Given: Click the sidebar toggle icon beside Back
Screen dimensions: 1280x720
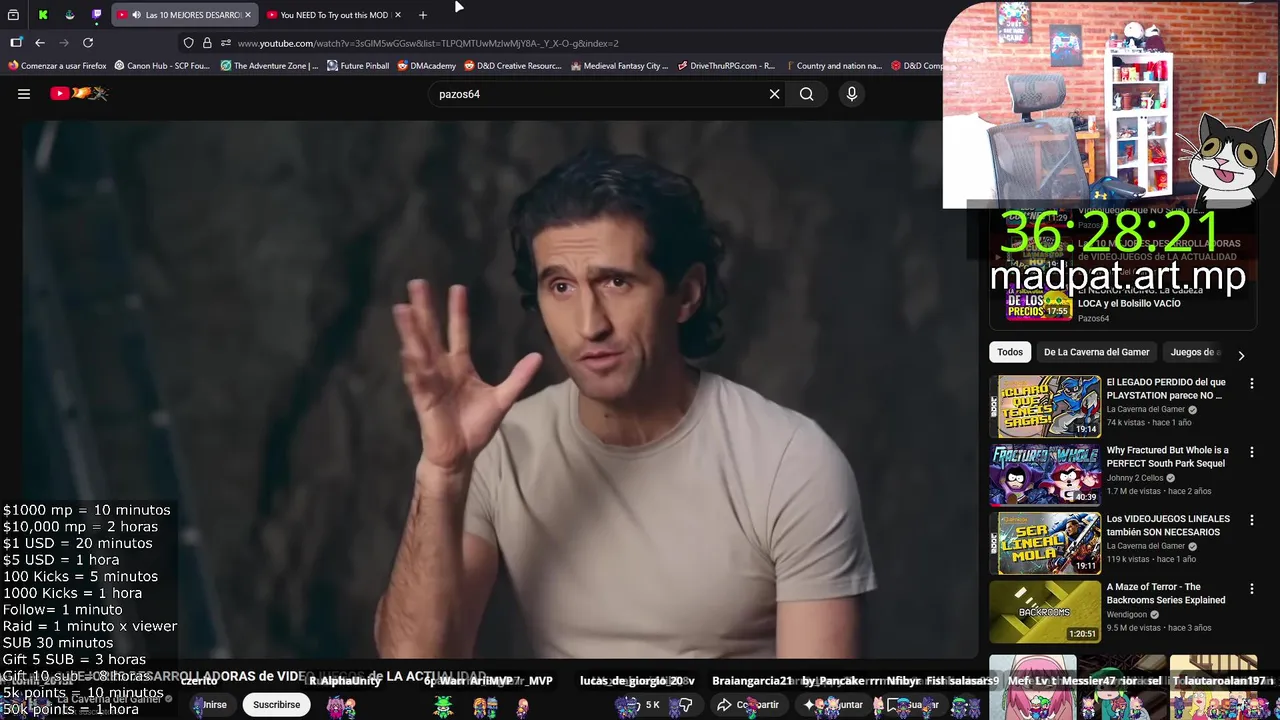Looking at the screenshot, I should (16, 43).
